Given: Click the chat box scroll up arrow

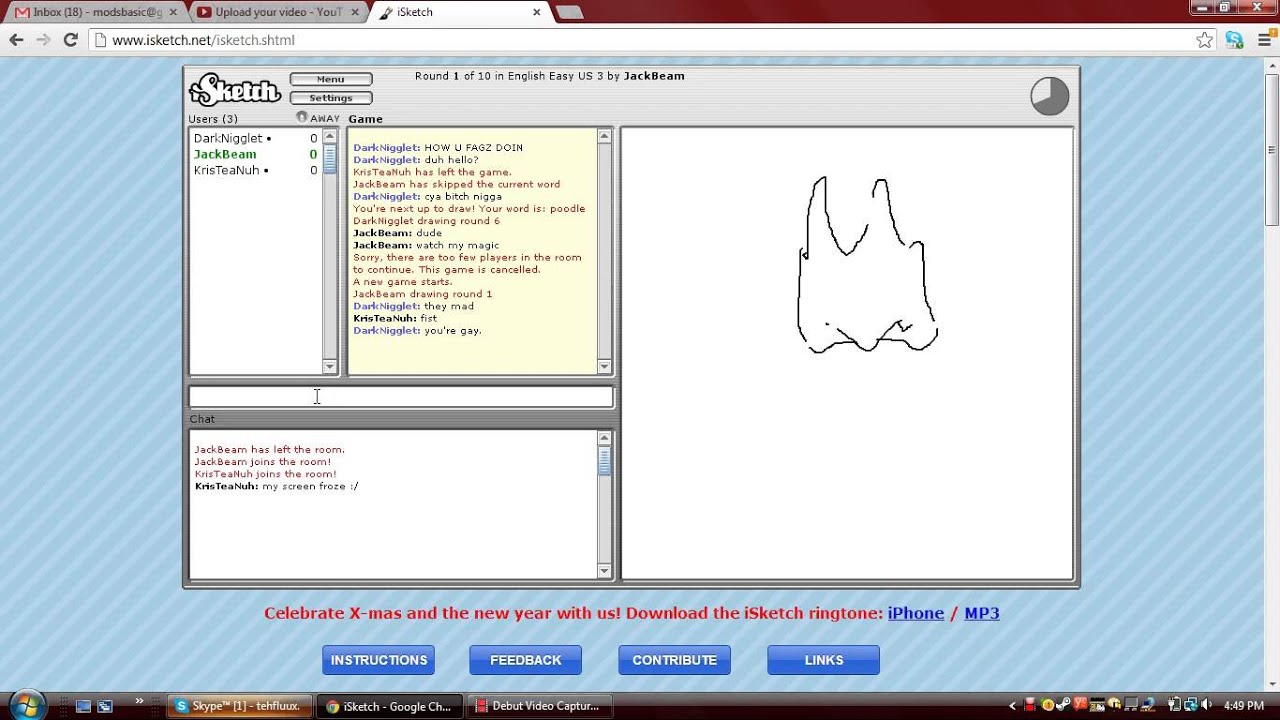Looking at the screenshot, I should click(x=604, y=438).
